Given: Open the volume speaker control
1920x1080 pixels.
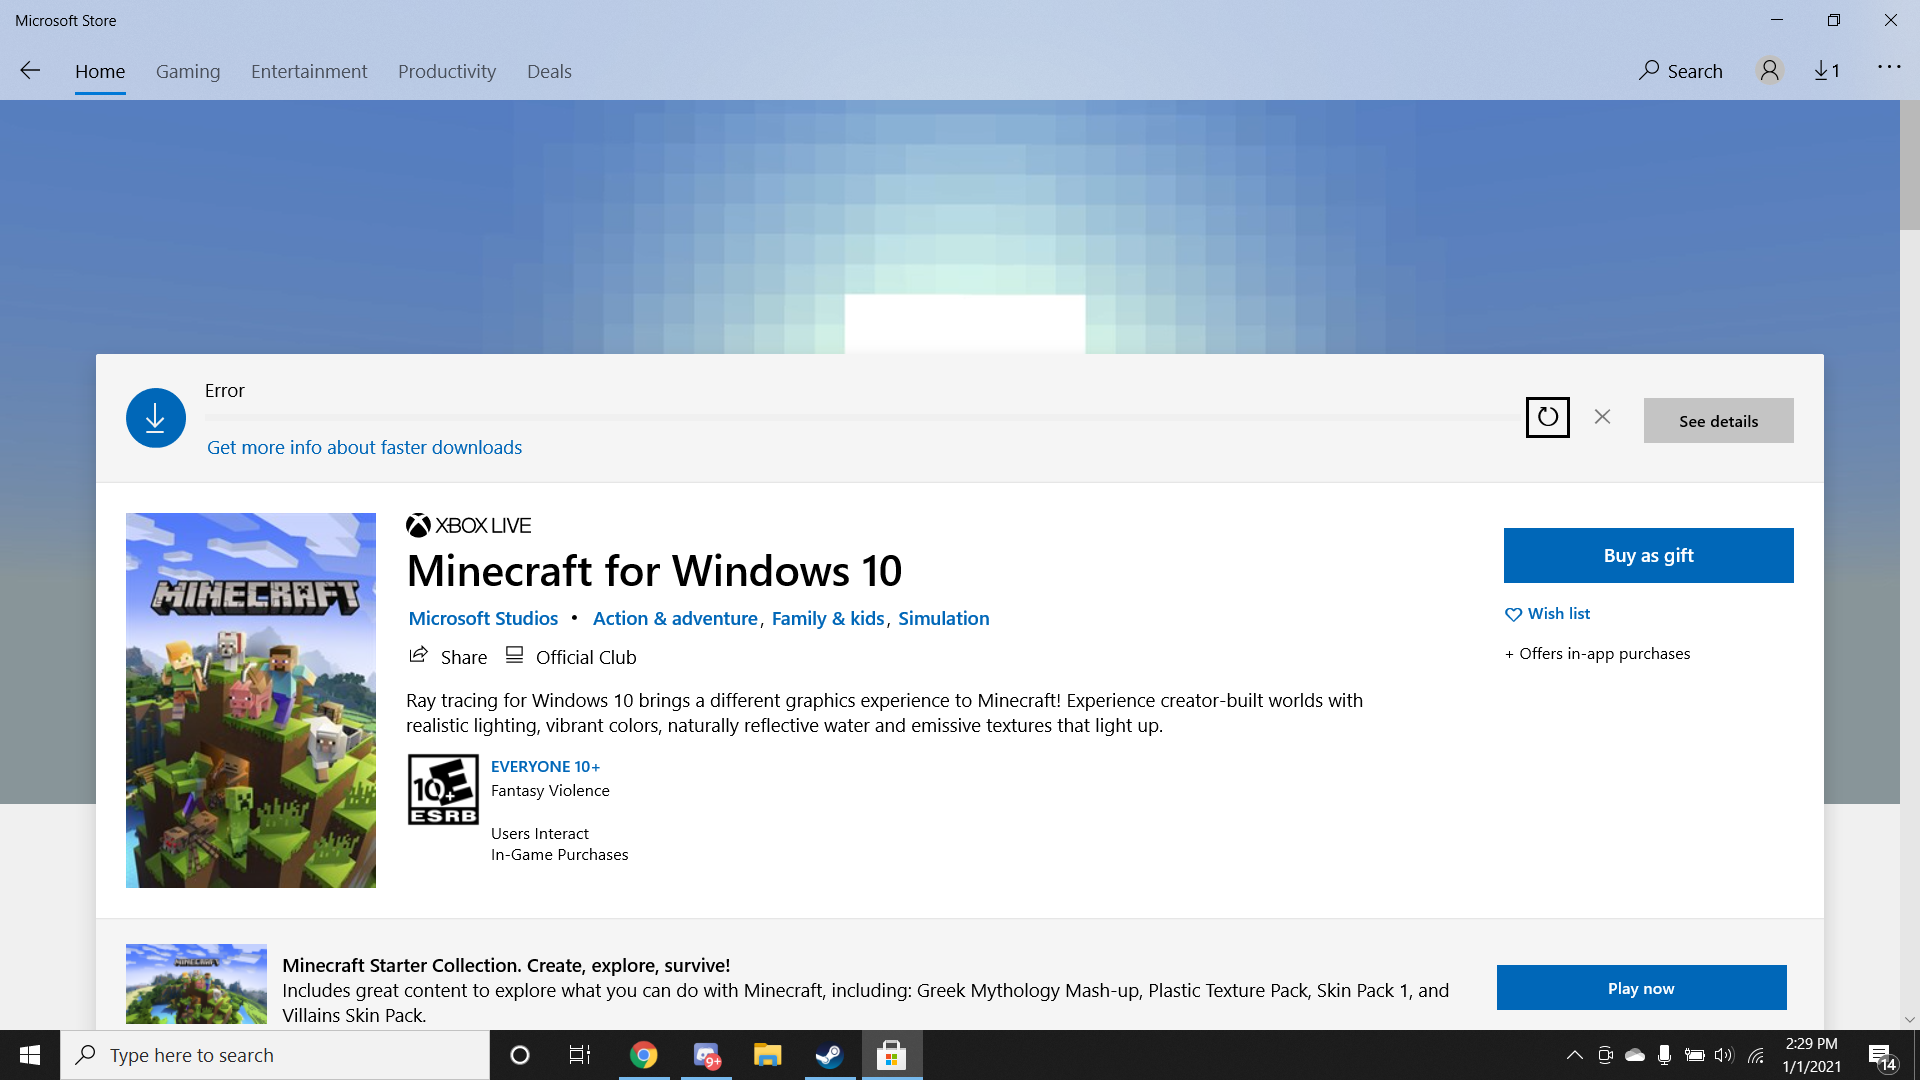Looking at the screenshot, I should (x=1724, y=1055).
